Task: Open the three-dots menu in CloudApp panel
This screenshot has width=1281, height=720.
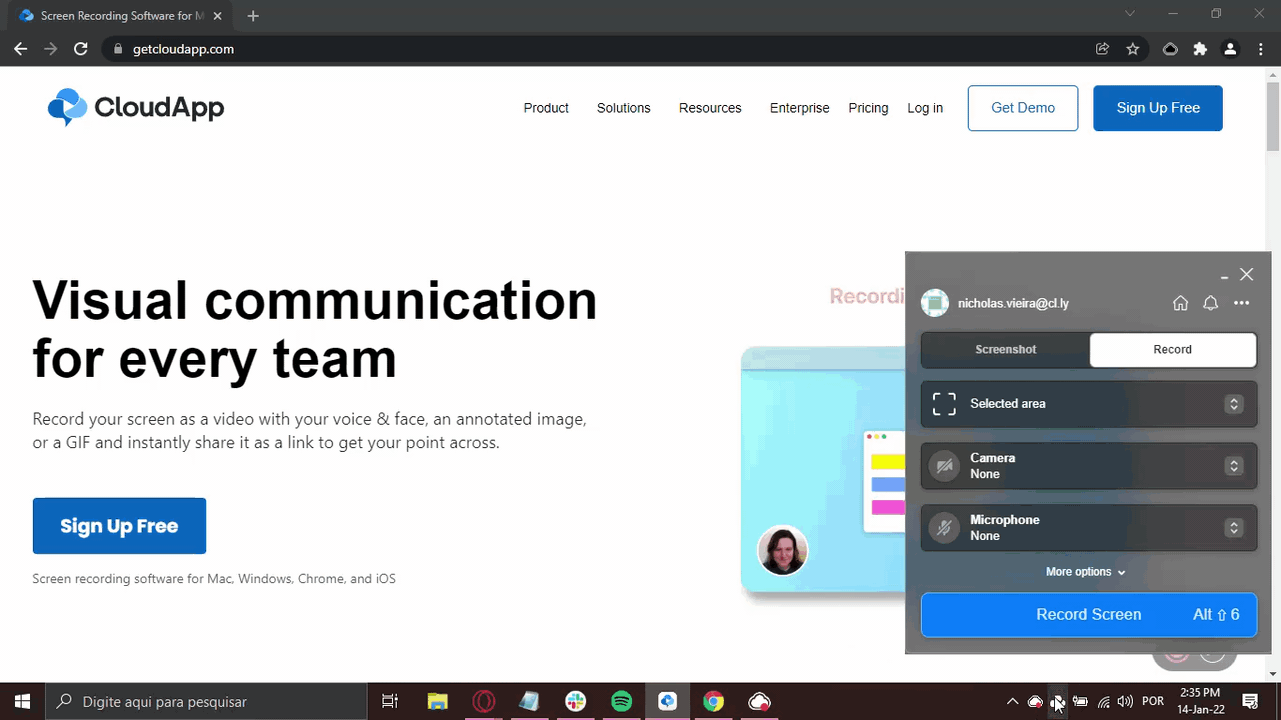Action: (1242, 303)
